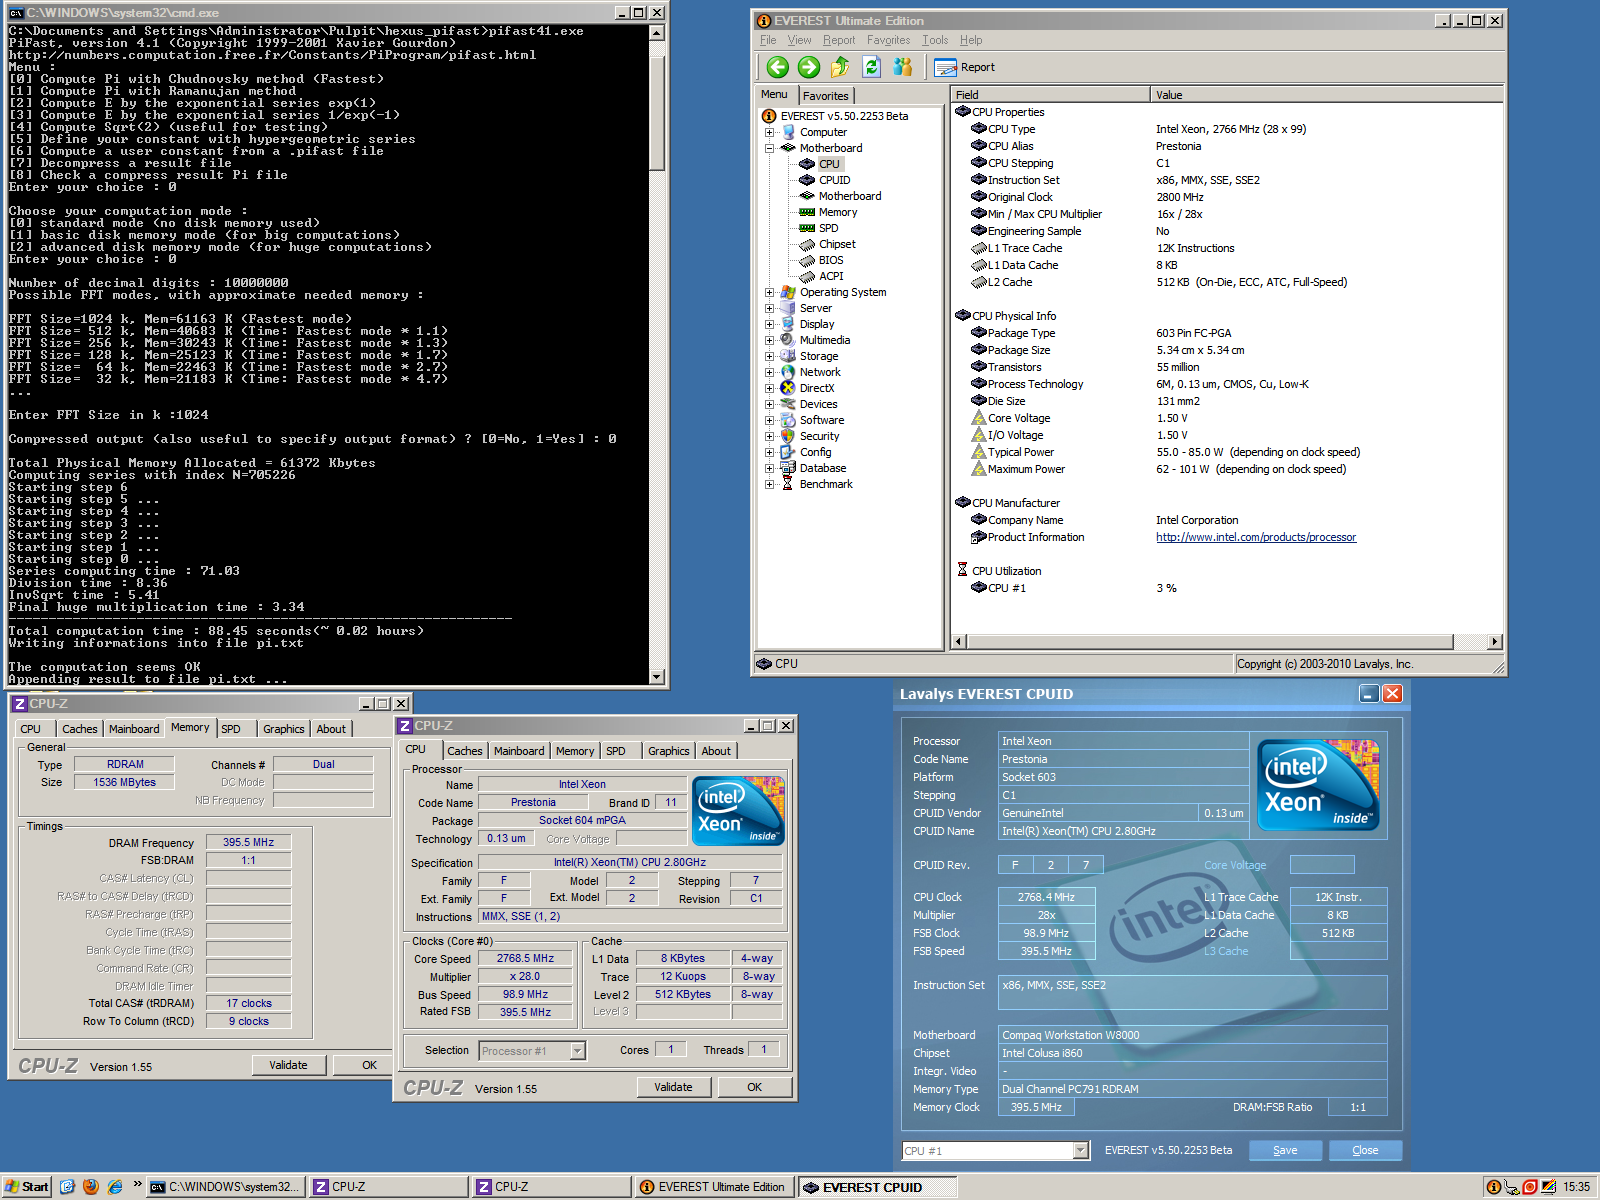Select the CPU Type row in EVEREST list

click(x=1227, y=129)
